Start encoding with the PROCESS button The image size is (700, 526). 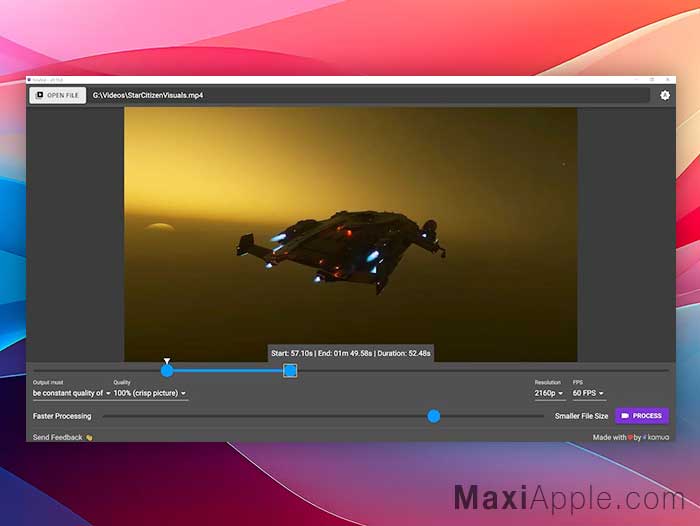(642, 416)
